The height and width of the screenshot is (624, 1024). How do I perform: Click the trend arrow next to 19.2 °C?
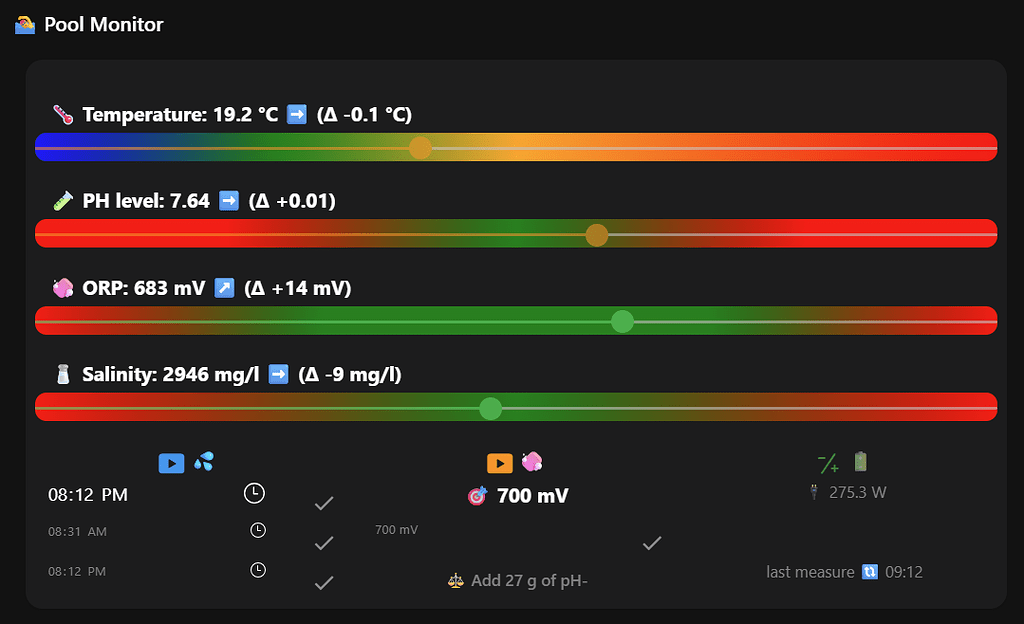pos(296,114)
